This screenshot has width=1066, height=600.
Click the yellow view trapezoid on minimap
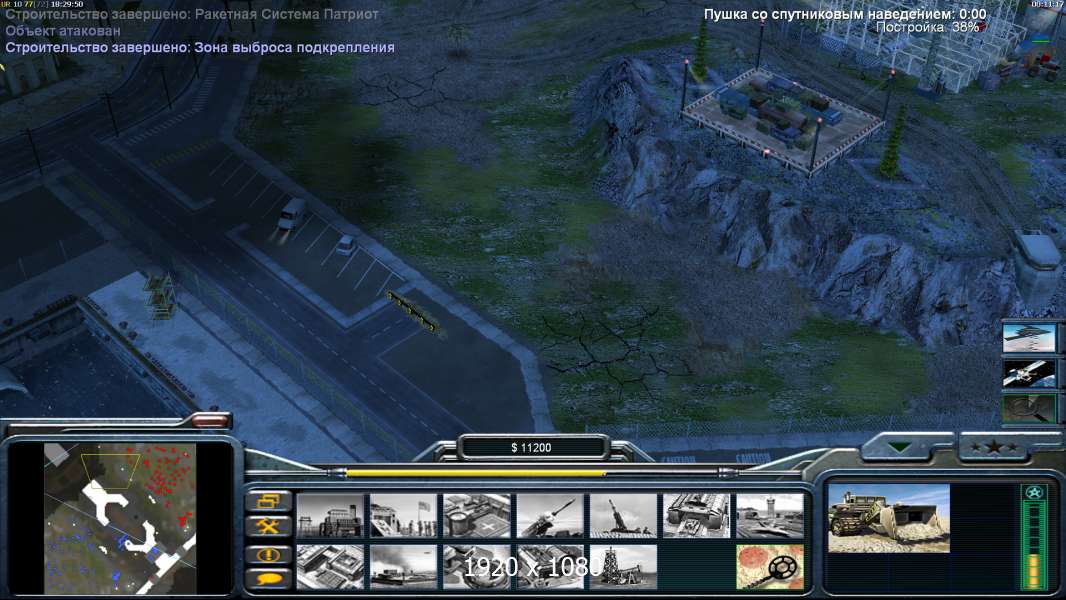pyautogui.click(x=110, y=471)
